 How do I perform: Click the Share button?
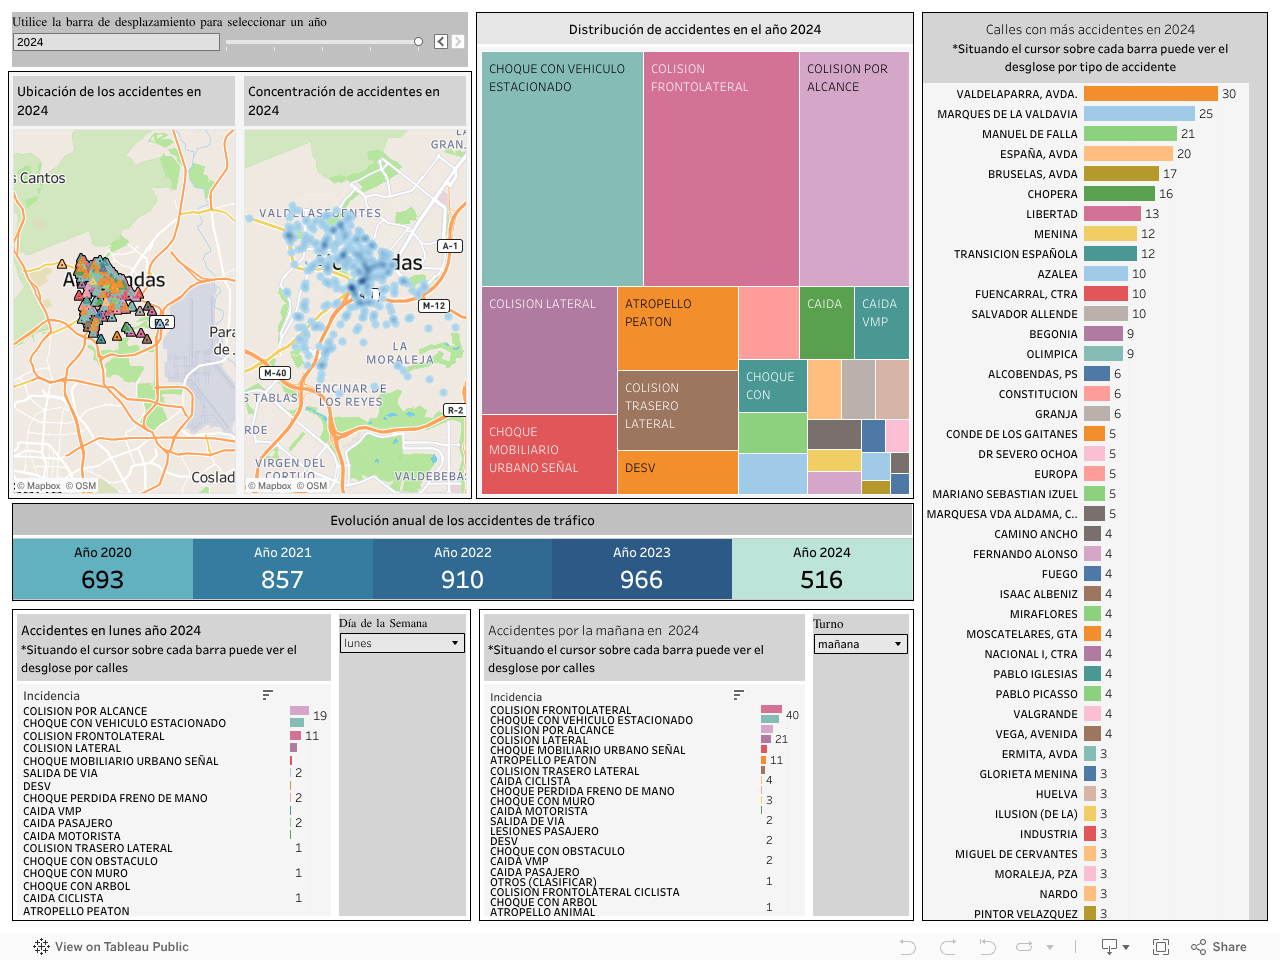pos(1219,947)
